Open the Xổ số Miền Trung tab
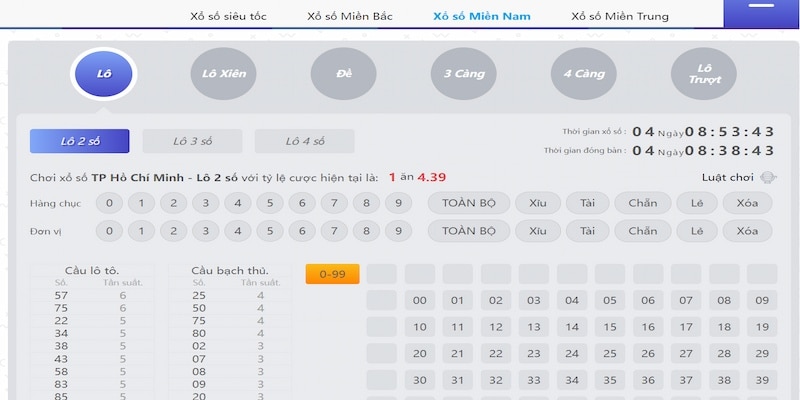Image resolution: width=800 pixels, height=400 pixels. point(620,16)
